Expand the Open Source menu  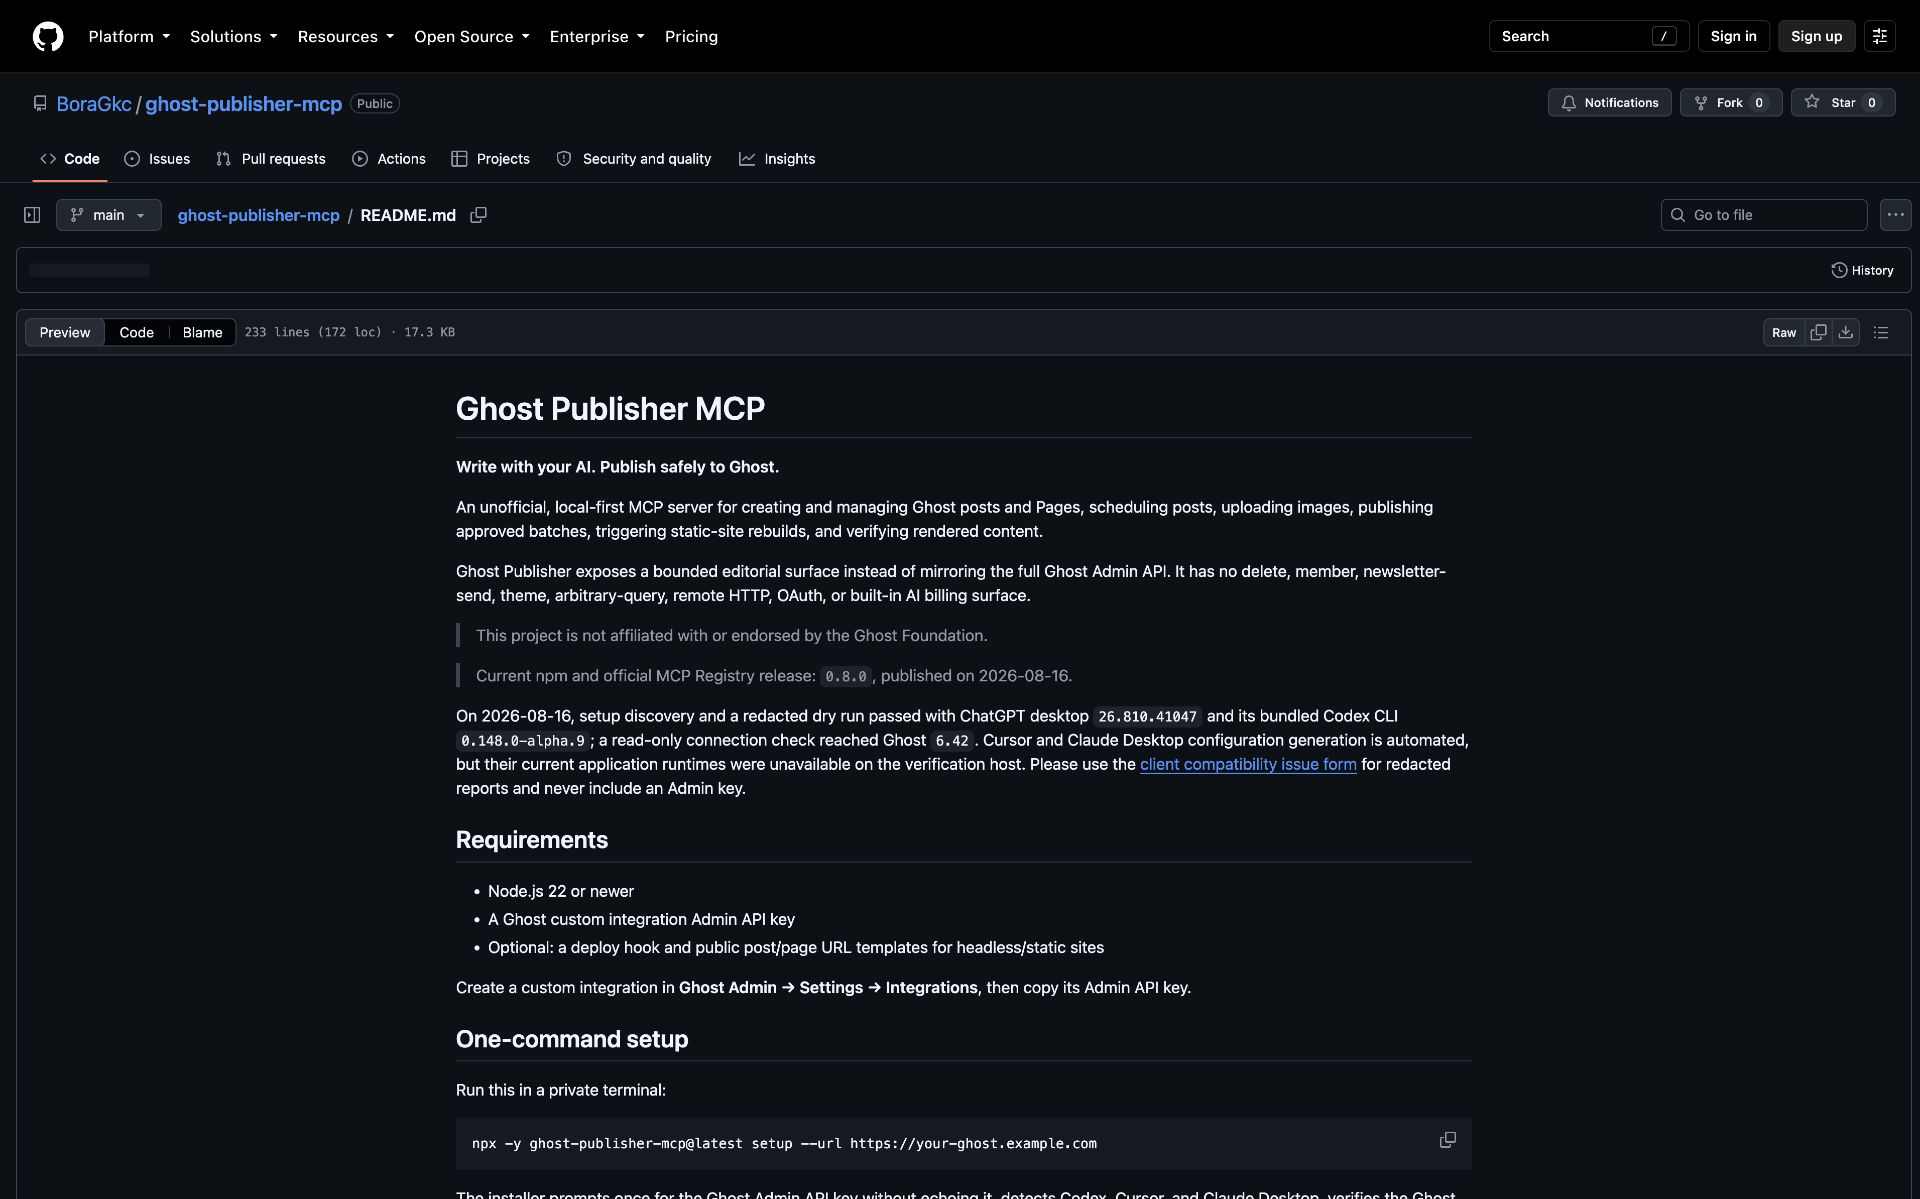point(471,36)
